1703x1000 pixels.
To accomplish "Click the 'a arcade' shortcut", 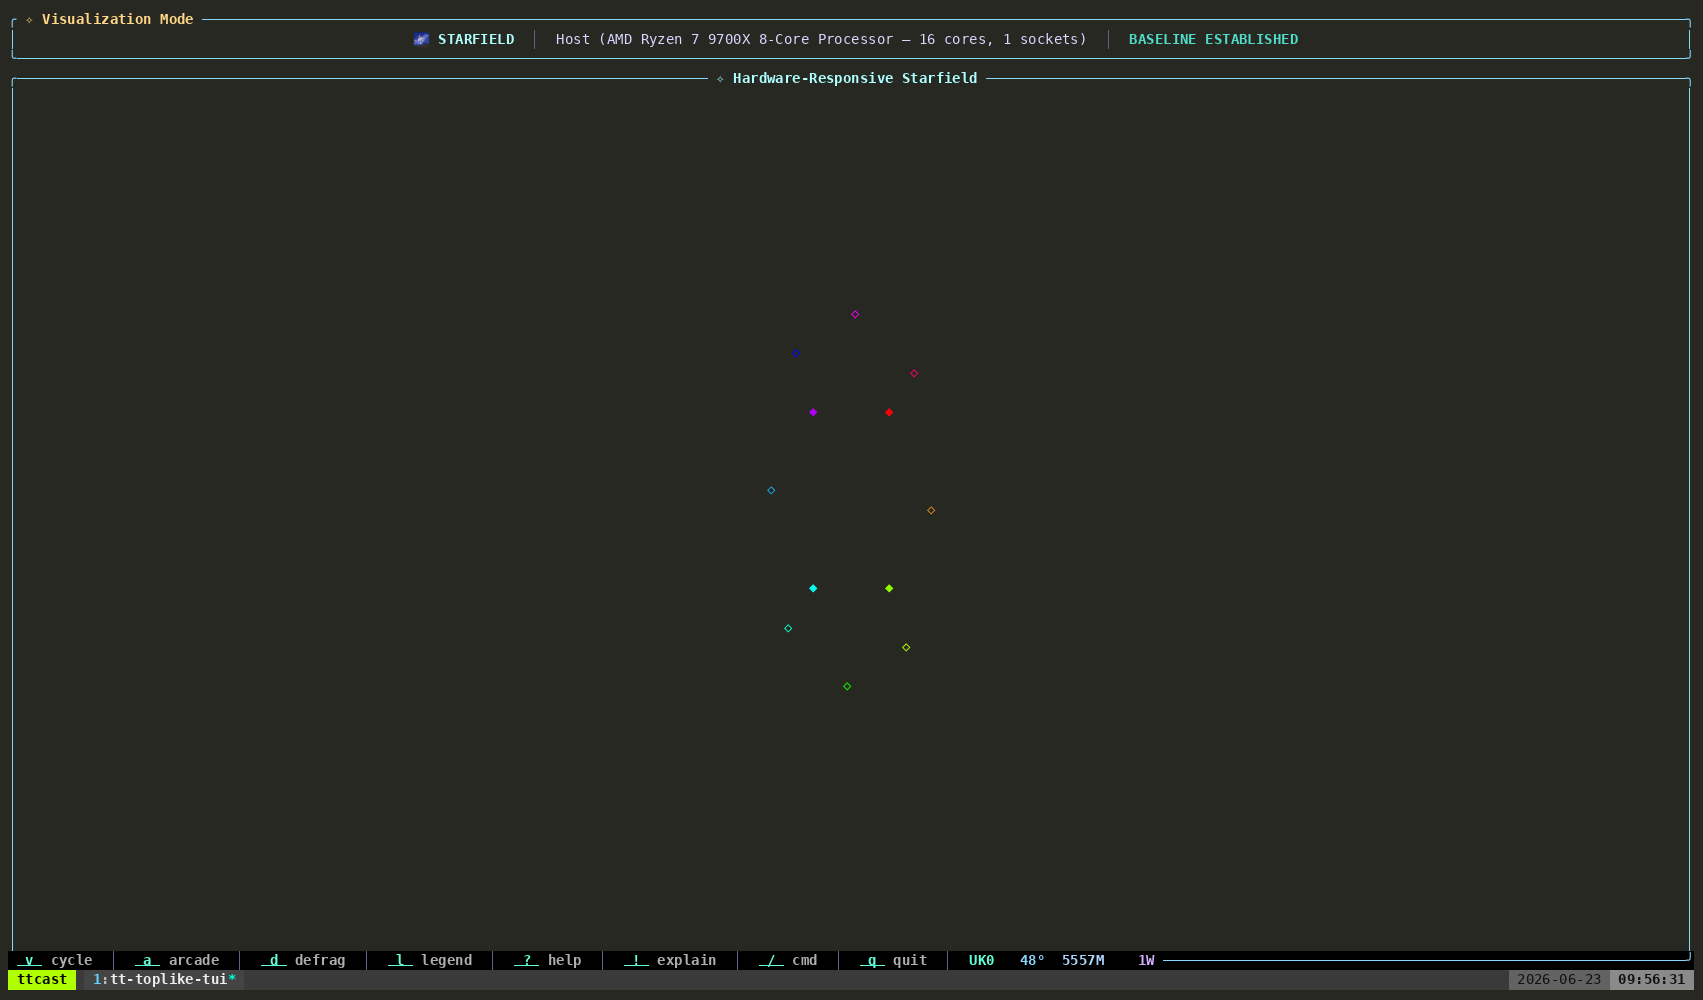I will click(x=177, y=960).
